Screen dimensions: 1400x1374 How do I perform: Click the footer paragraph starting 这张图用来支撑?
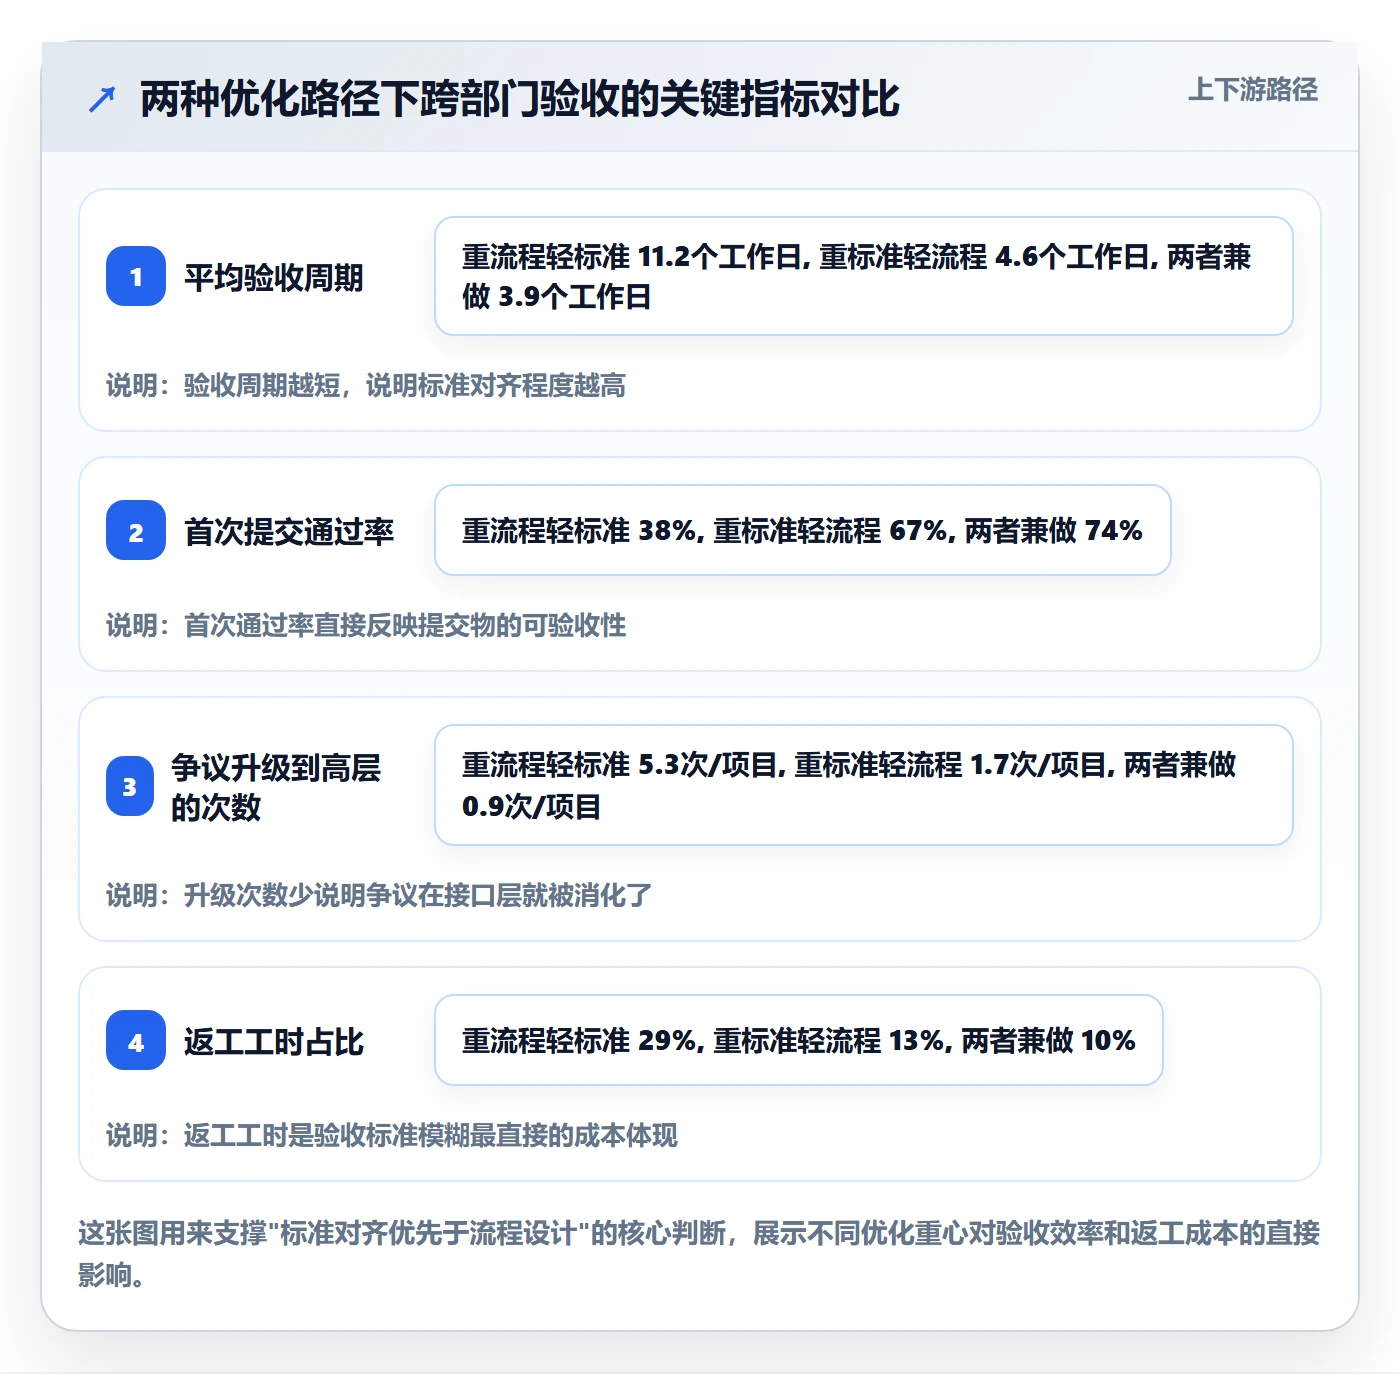tap(699, 1254)
